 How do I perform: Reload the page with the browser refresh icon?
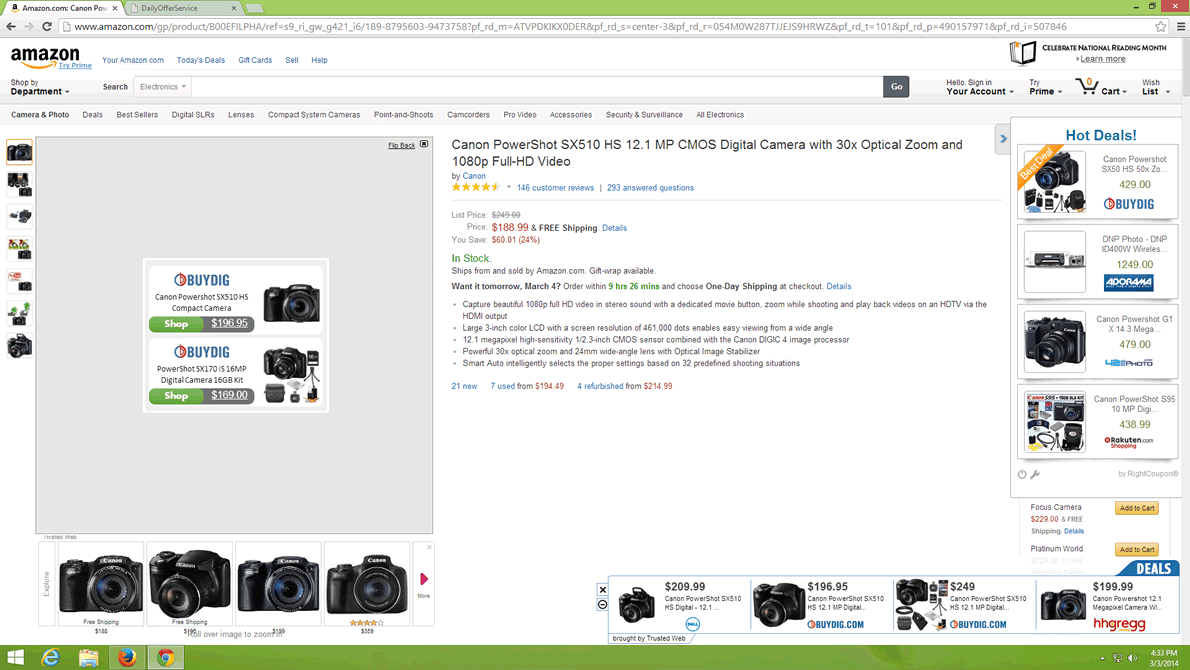[46, 27]
